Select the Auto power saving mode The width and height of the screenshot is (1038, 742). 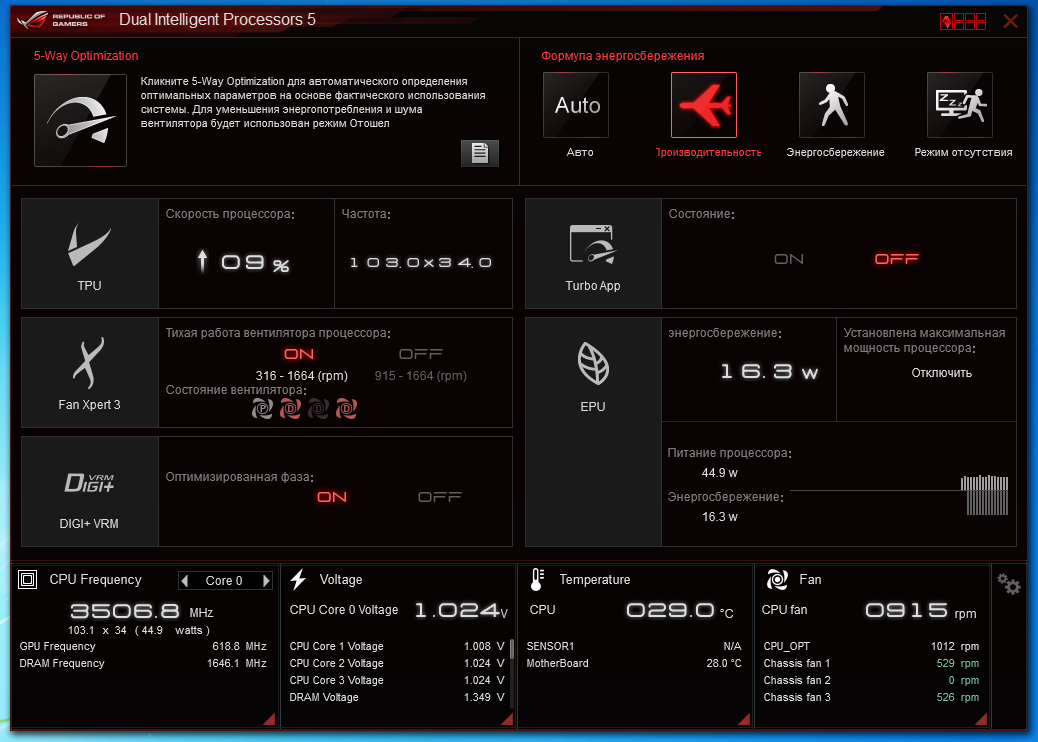(x=576, y=106)
